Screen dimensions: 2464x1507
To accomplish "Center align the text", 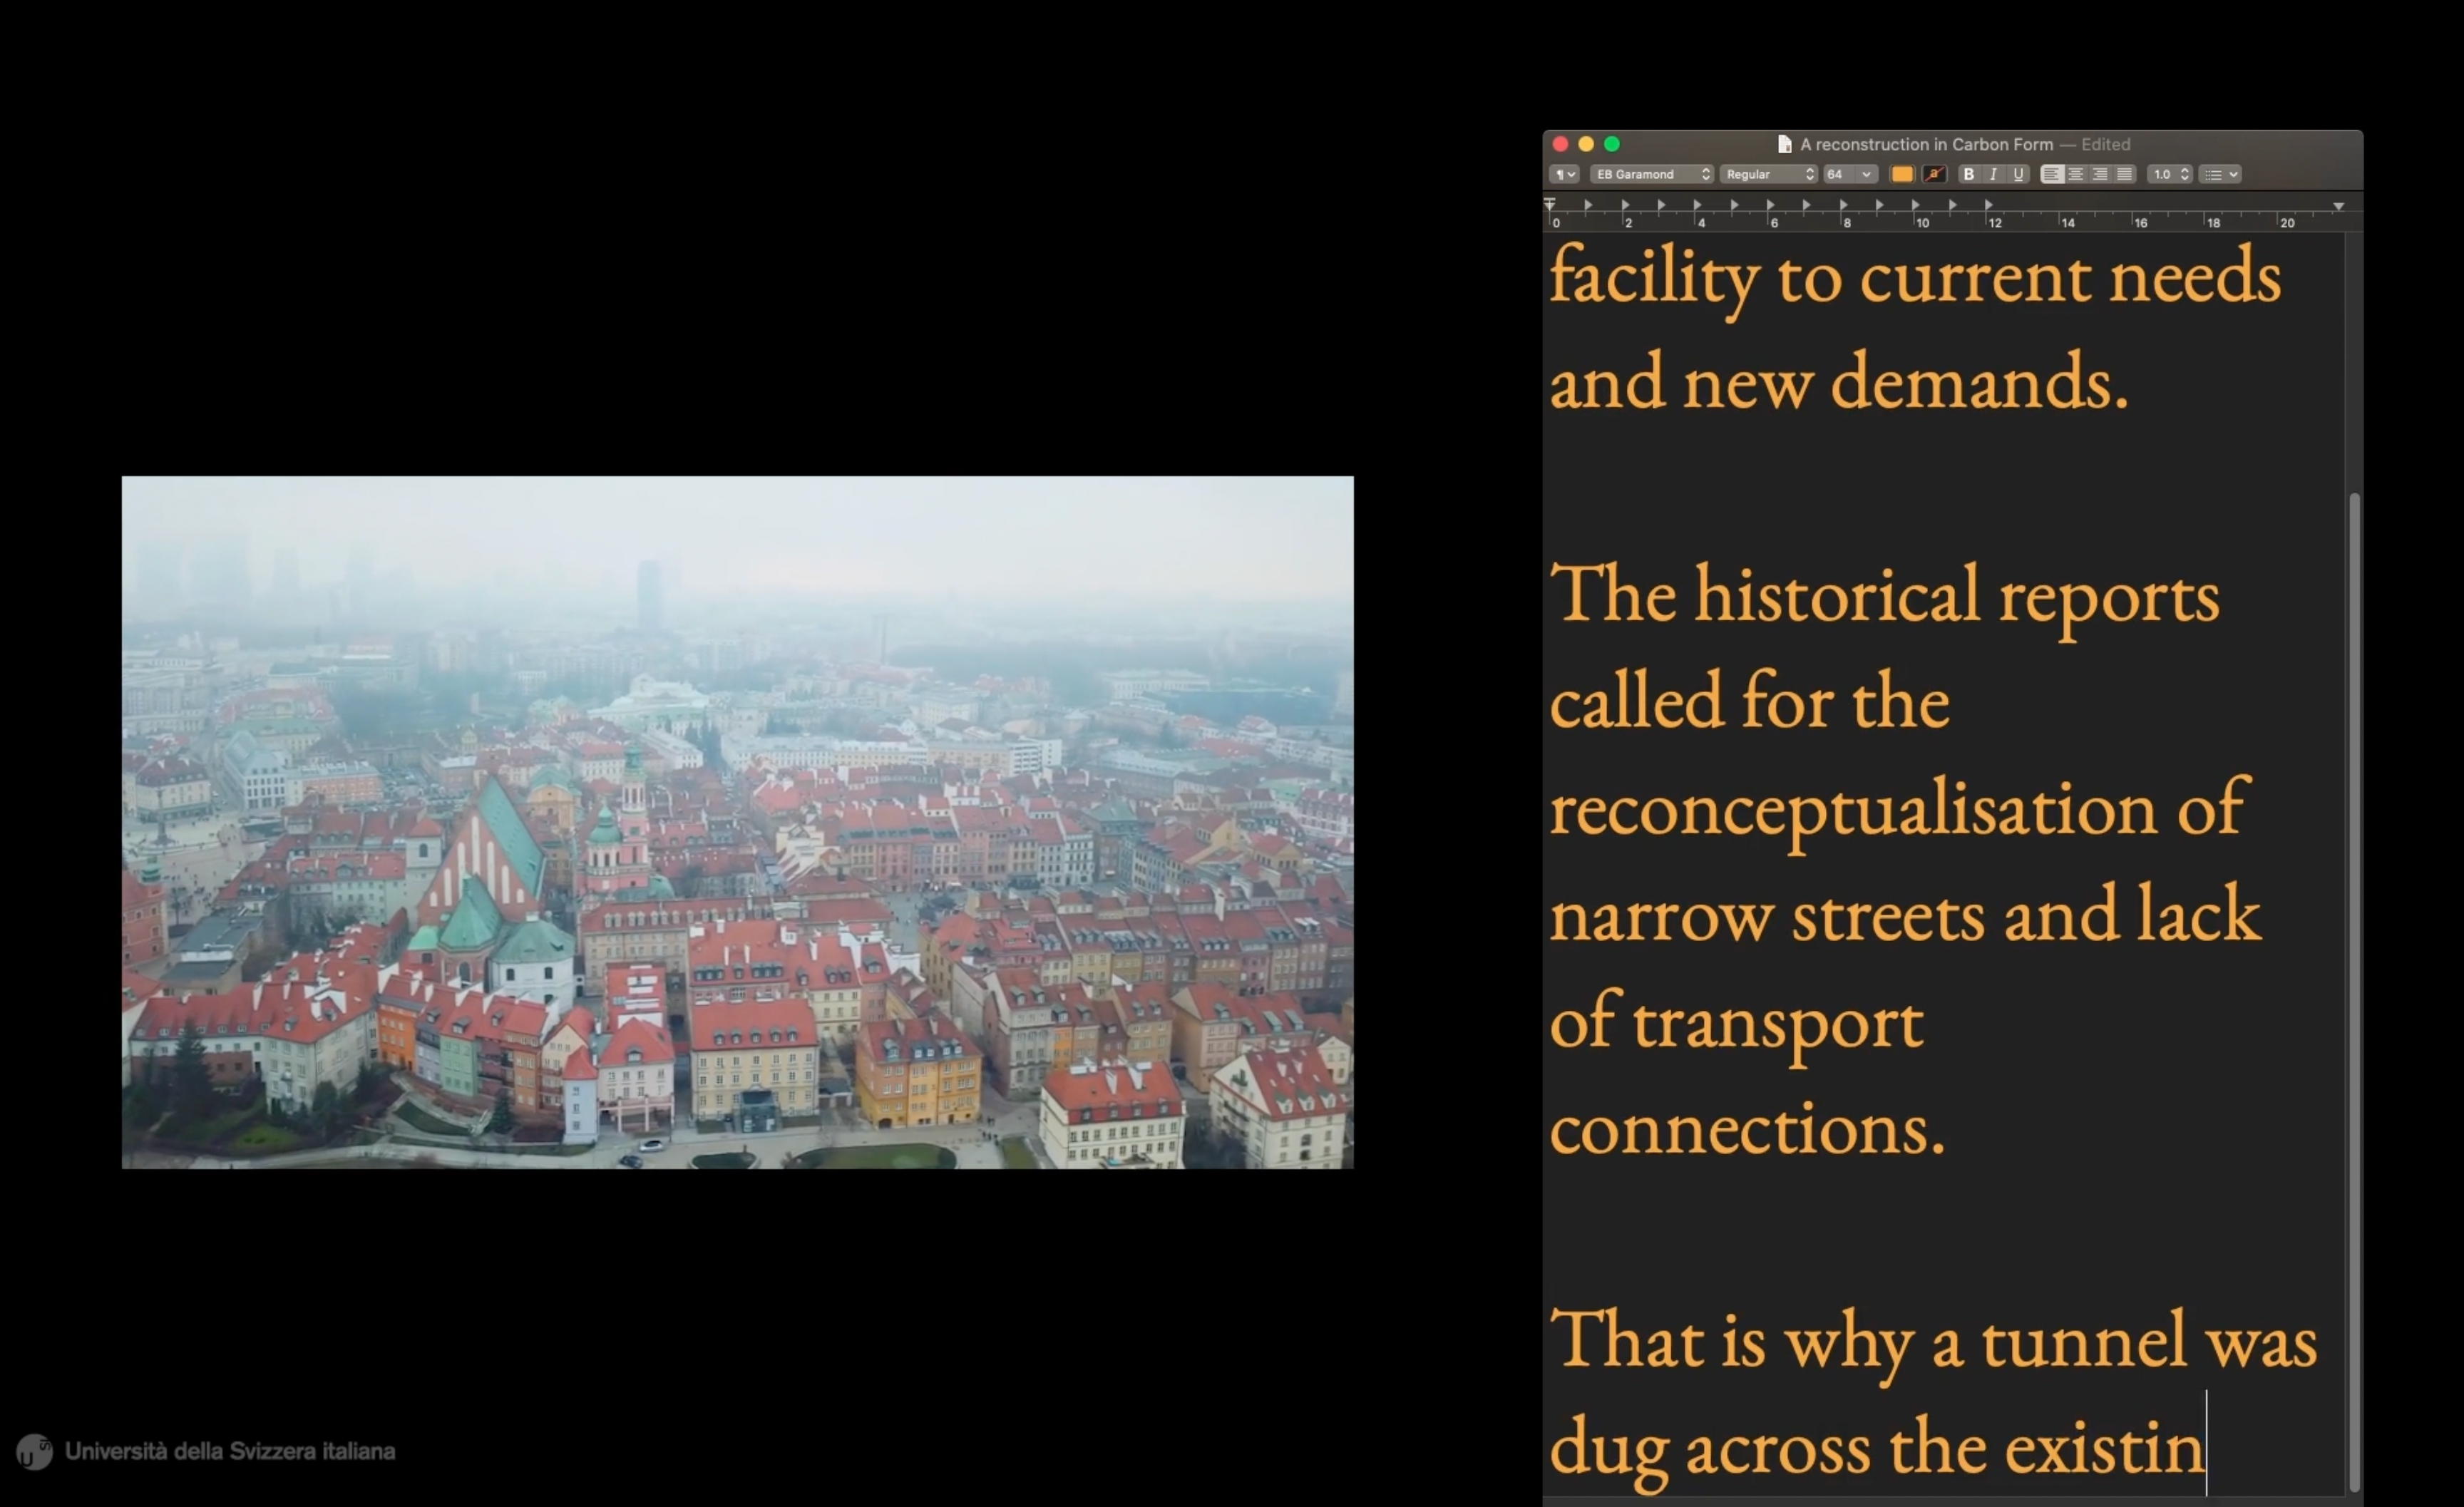I will pyautogui.click(x=2076, y=174).
